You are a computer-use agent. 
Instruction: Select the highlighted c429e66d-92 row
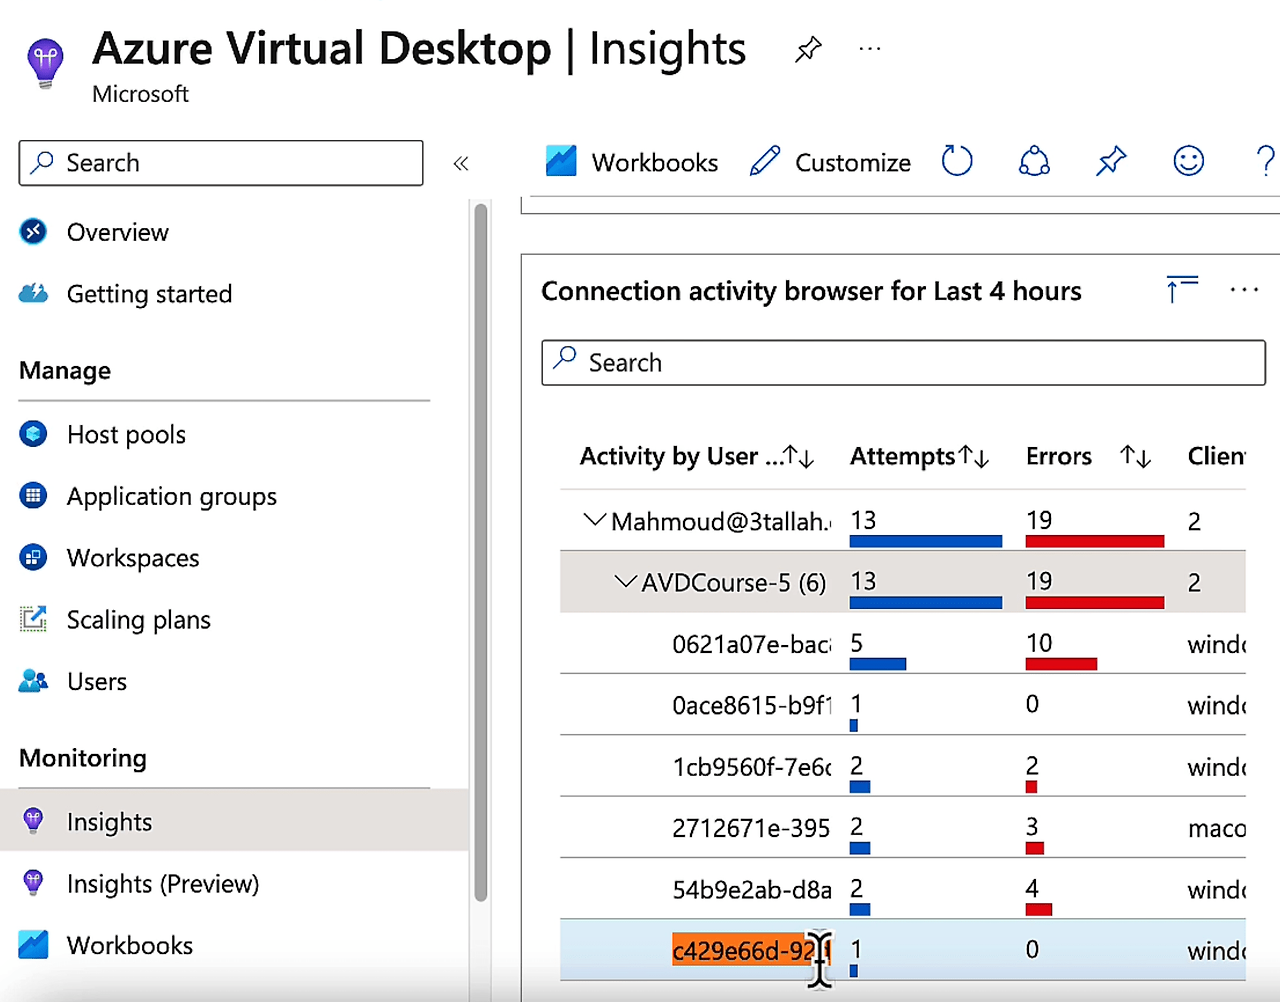pyautogui.click(x=902, y=950)
